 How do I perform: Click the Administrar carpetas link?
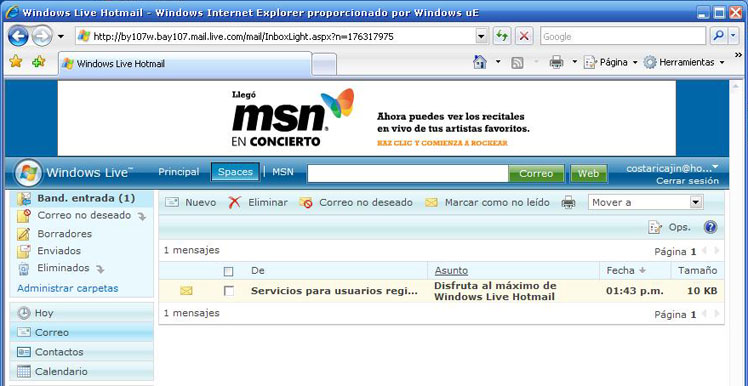coord(68,288)
